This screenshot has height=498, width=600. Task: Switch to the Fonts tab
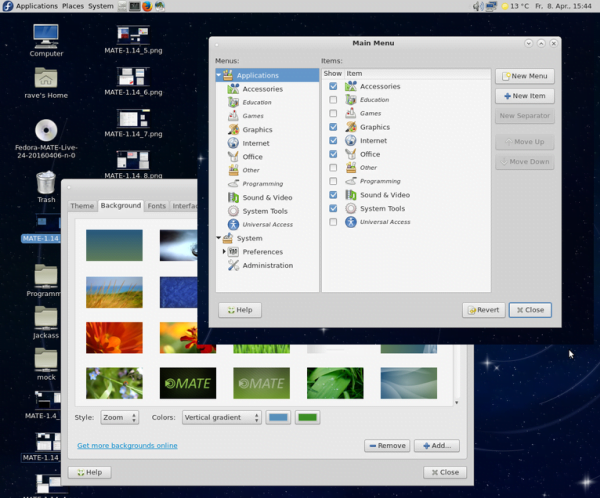click(157, 205)
